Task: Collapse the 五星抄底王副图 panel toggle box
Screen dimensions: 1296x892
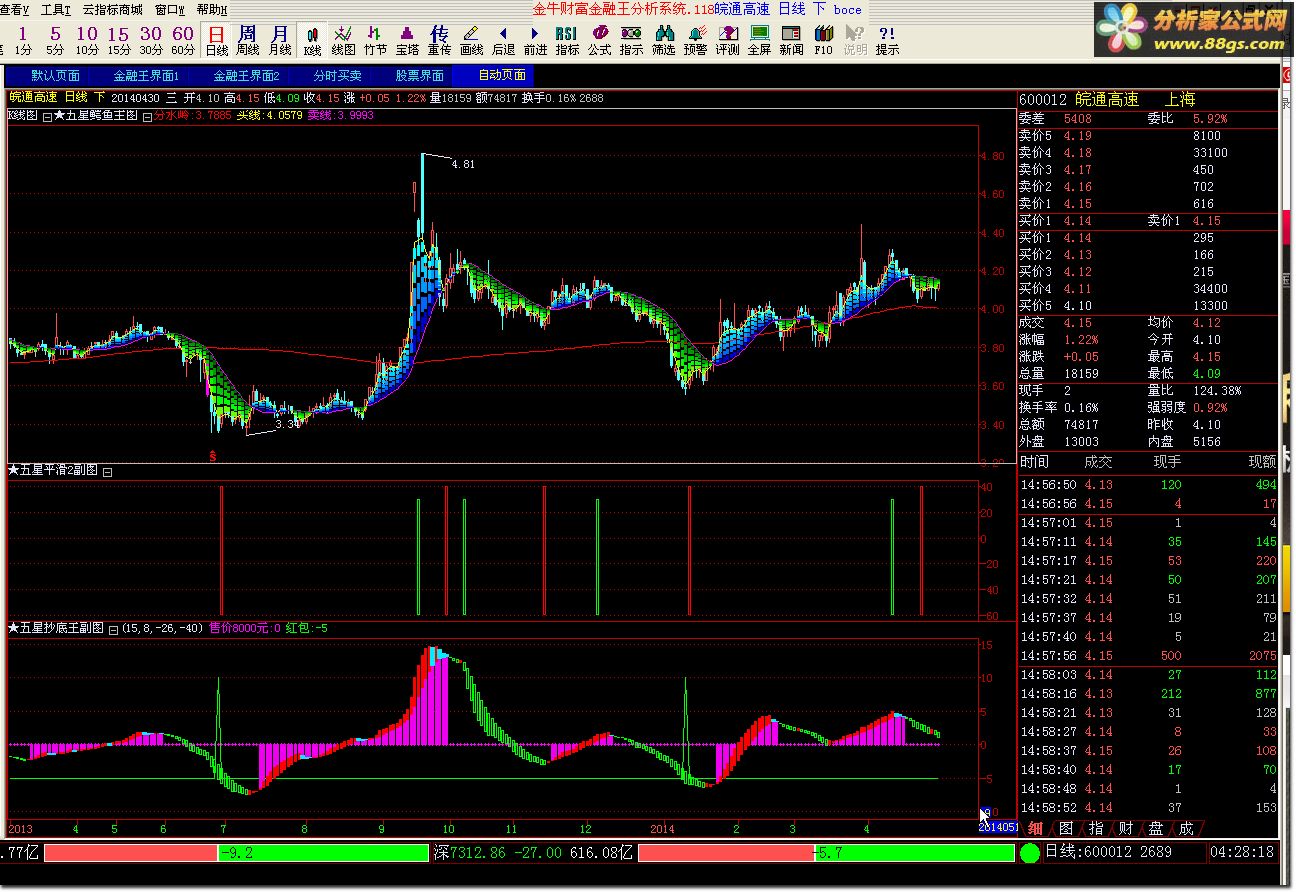Action: 113,629
